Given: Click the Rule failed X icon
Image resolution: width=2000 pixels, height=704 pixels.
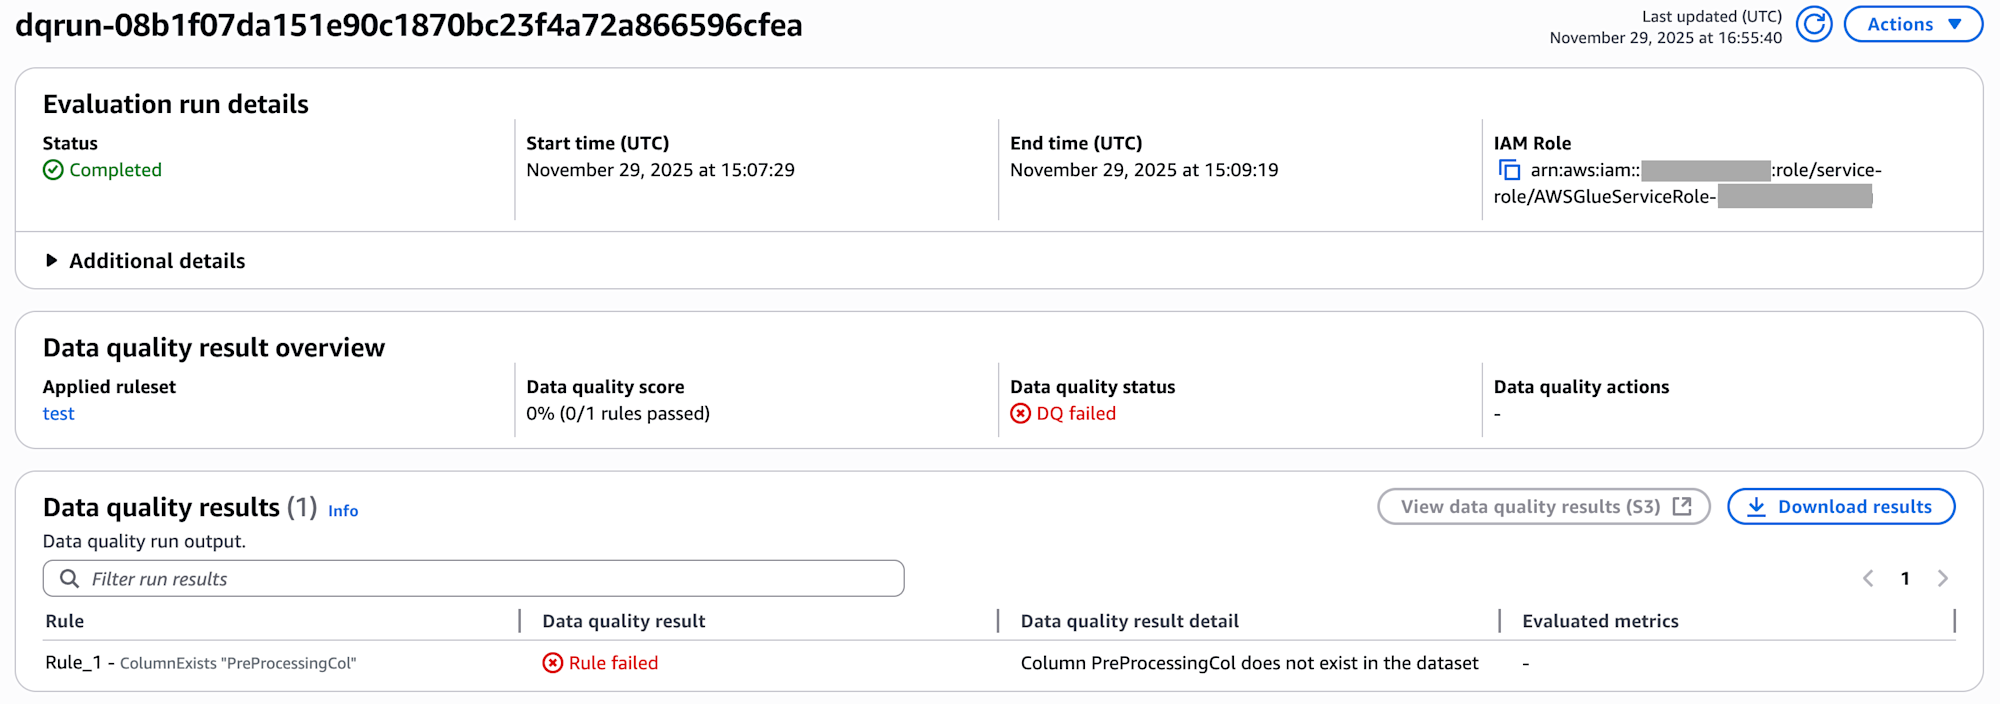Looking at the screenshot, I should point(552,663).
